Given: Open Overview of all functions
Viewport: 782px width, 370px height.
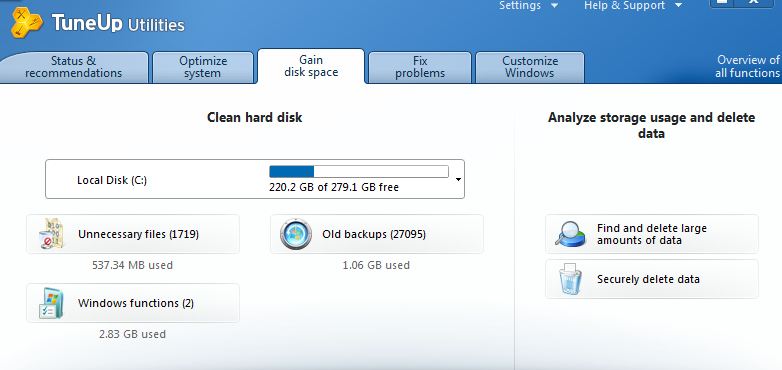Looking at the screenshot, I should (x=748, y=66).
